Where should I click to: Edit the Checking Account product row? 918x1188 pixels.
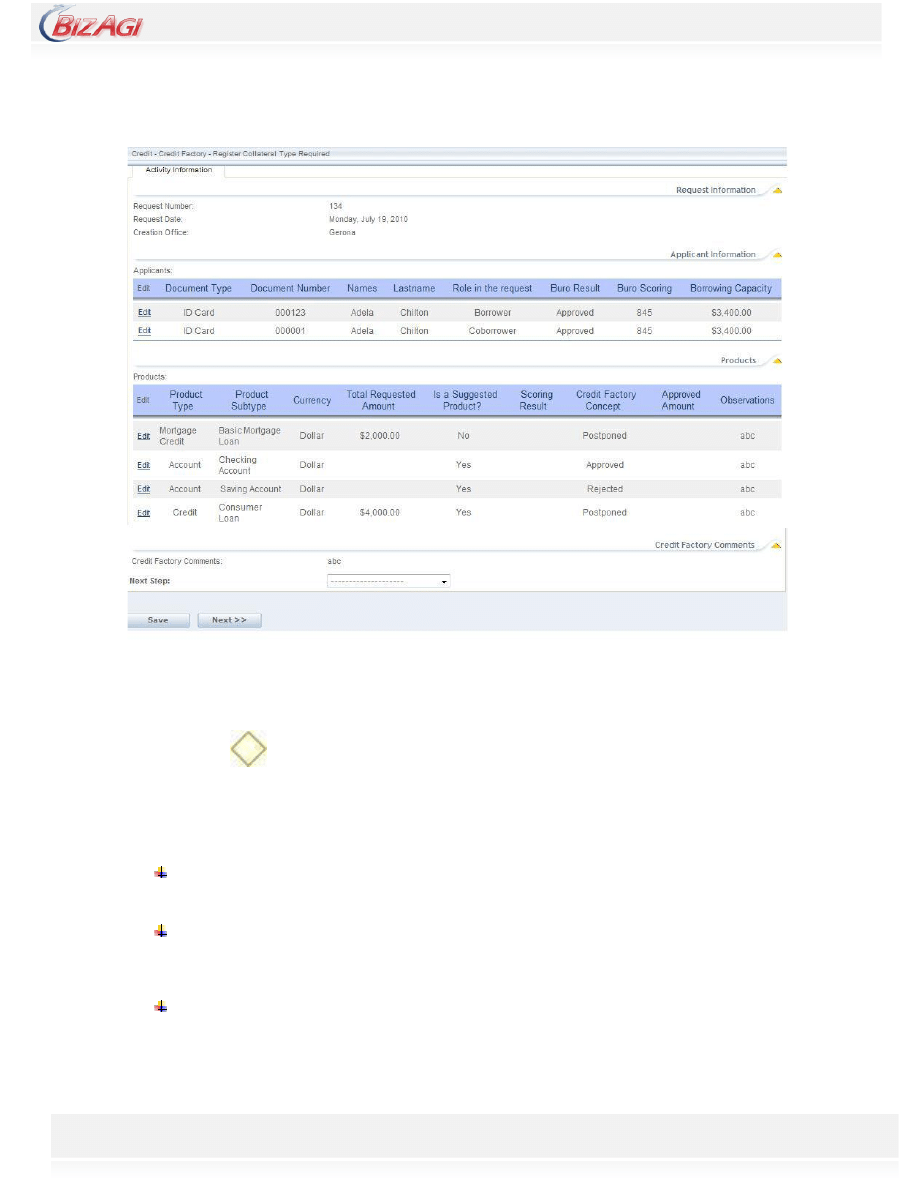pos(143,465)
